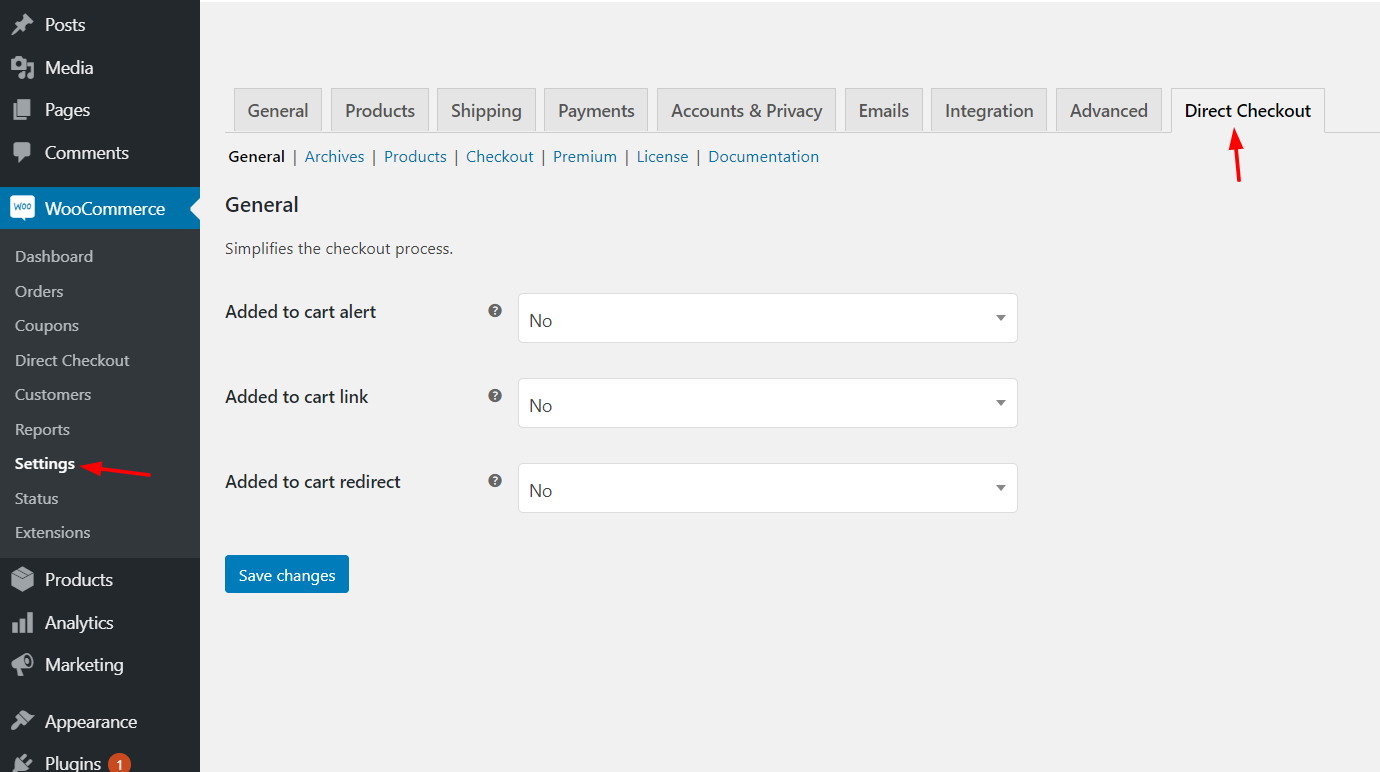1380x772 pixels.
Task: Open the Products sidebar menu label
Action: [79, 580]
